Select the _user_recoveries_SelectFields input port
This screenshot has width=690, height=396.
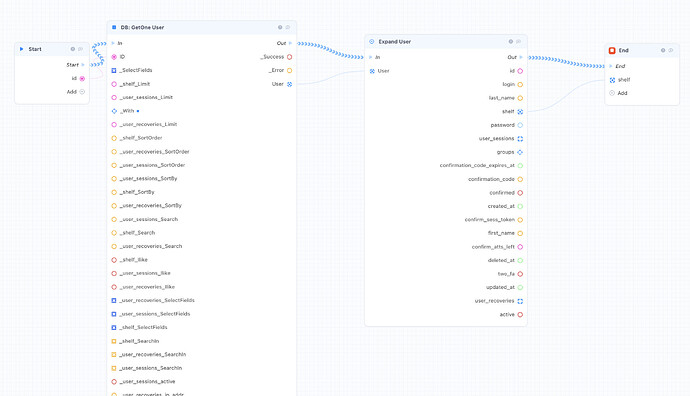point(114,301)
